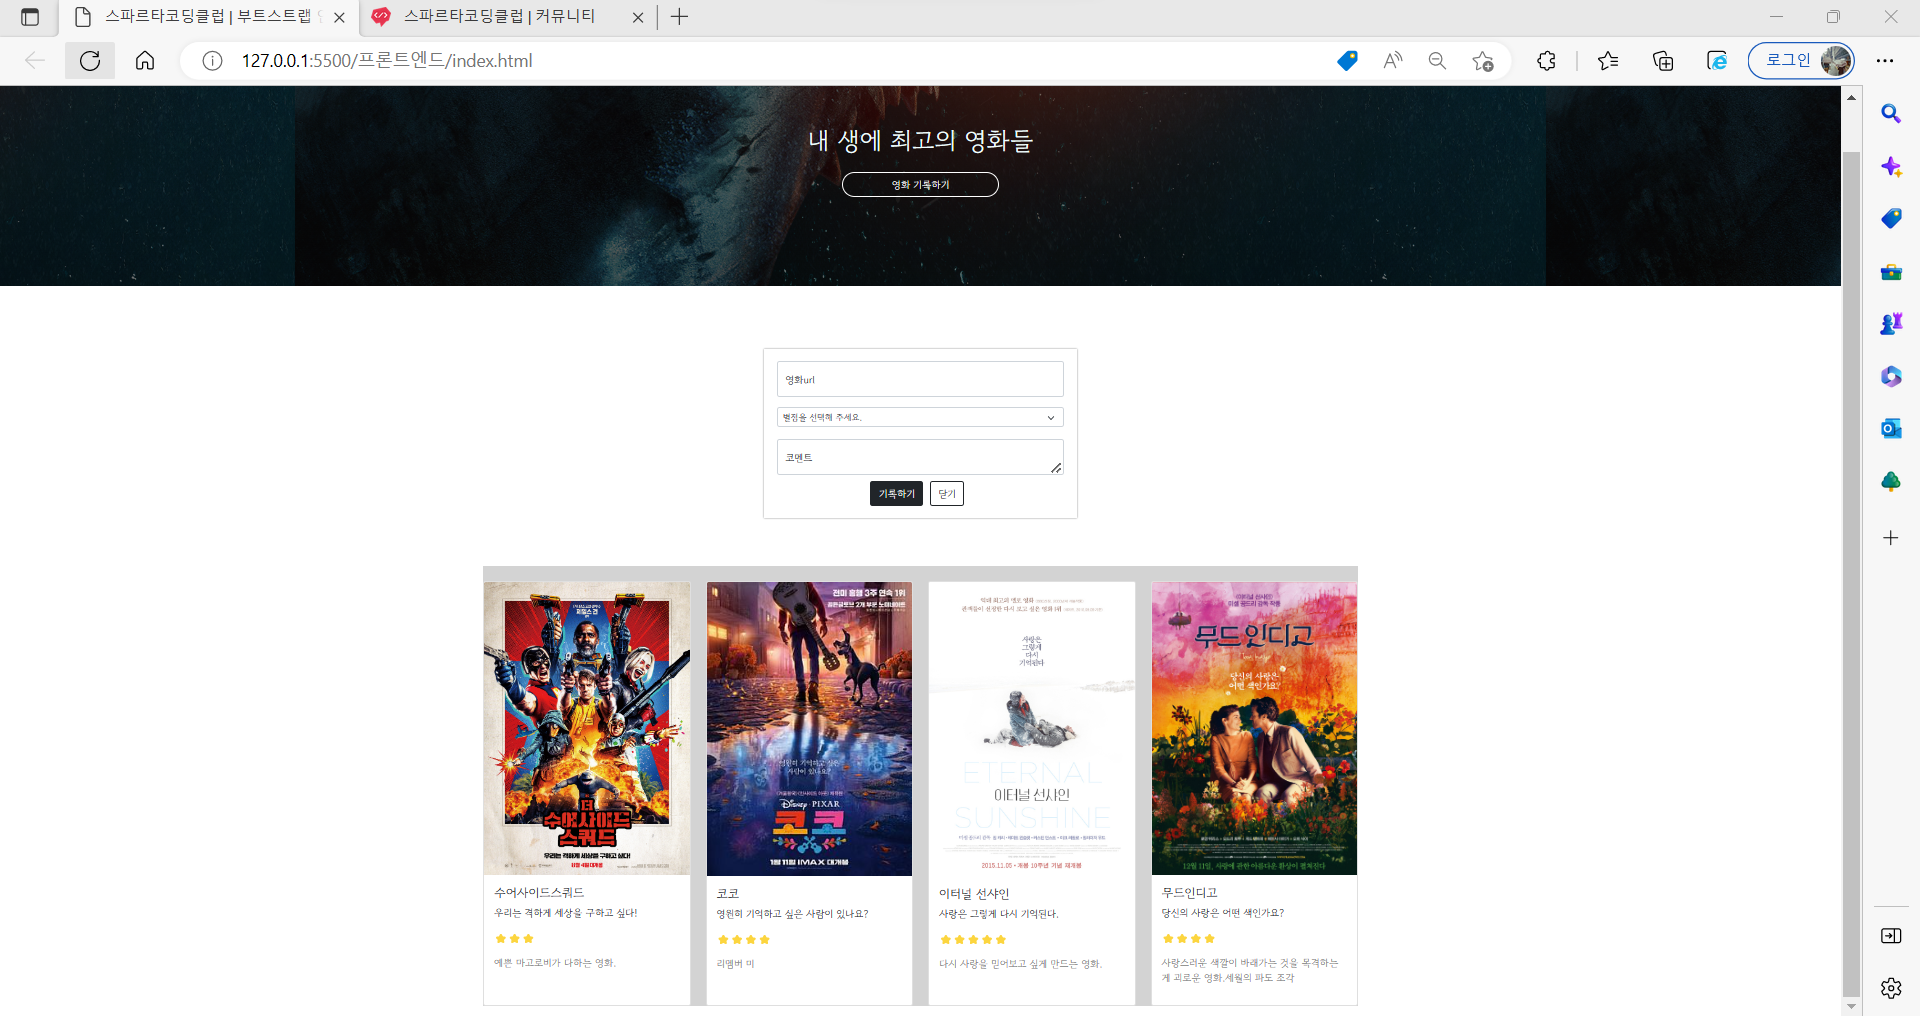1920x1016 pixels.
Task: Close the form with 닫기 button
Action: [x=947, y=494]
